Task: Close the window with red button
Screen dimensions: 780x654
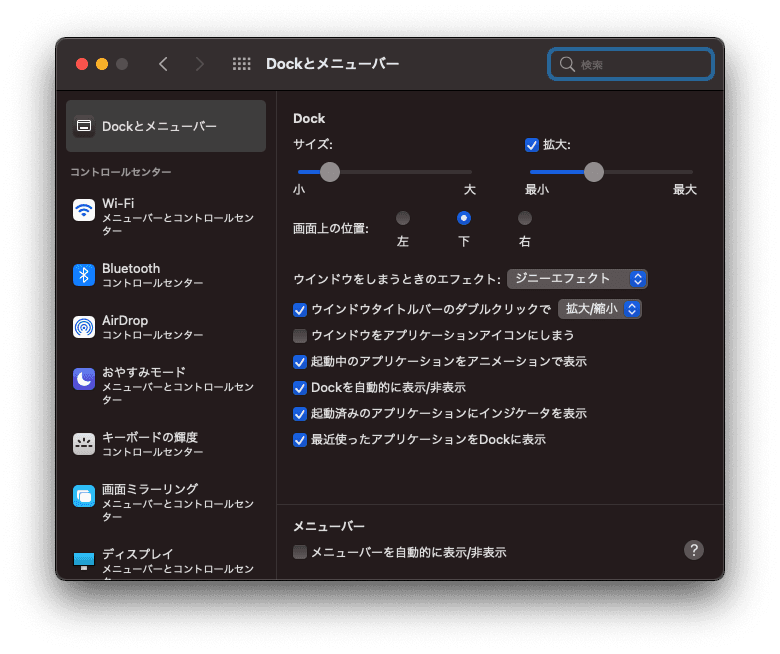Action: (82, 64)
